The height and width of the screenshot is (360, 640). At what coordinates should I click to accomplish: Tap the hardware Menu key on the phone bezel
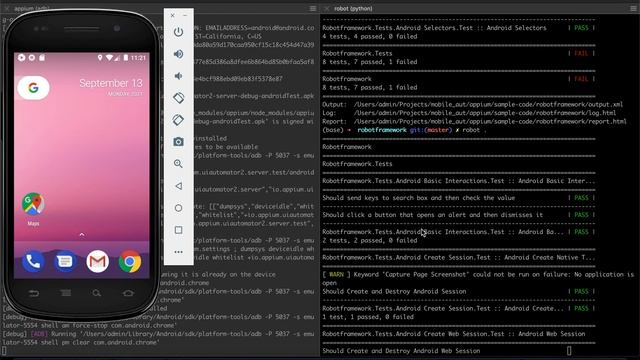[65, 293]
